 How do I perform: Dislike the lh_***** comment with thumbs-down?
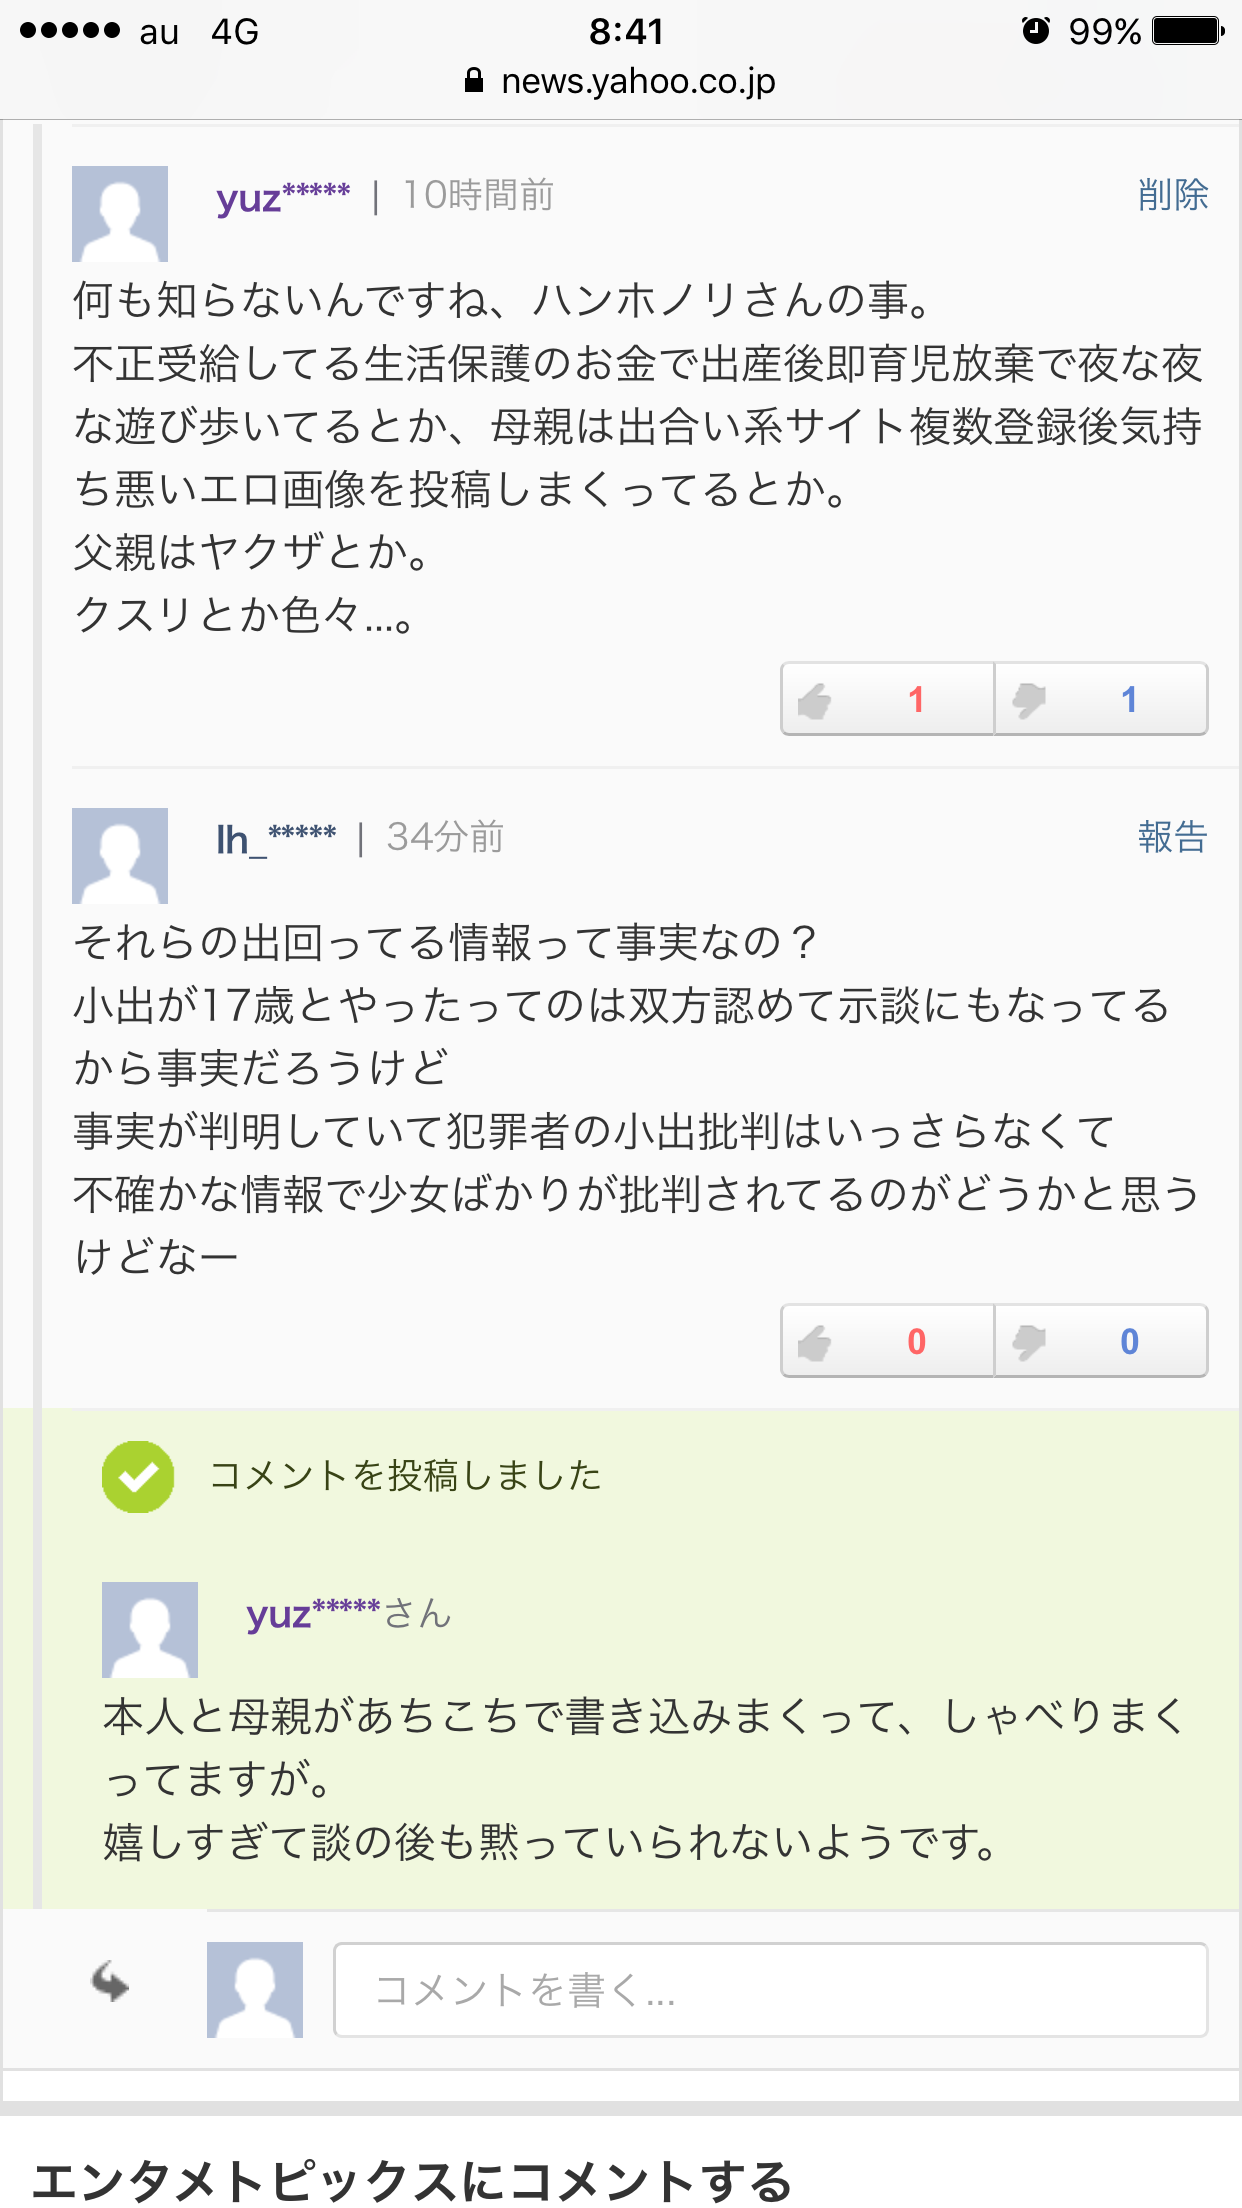tap(1101, 1341)
